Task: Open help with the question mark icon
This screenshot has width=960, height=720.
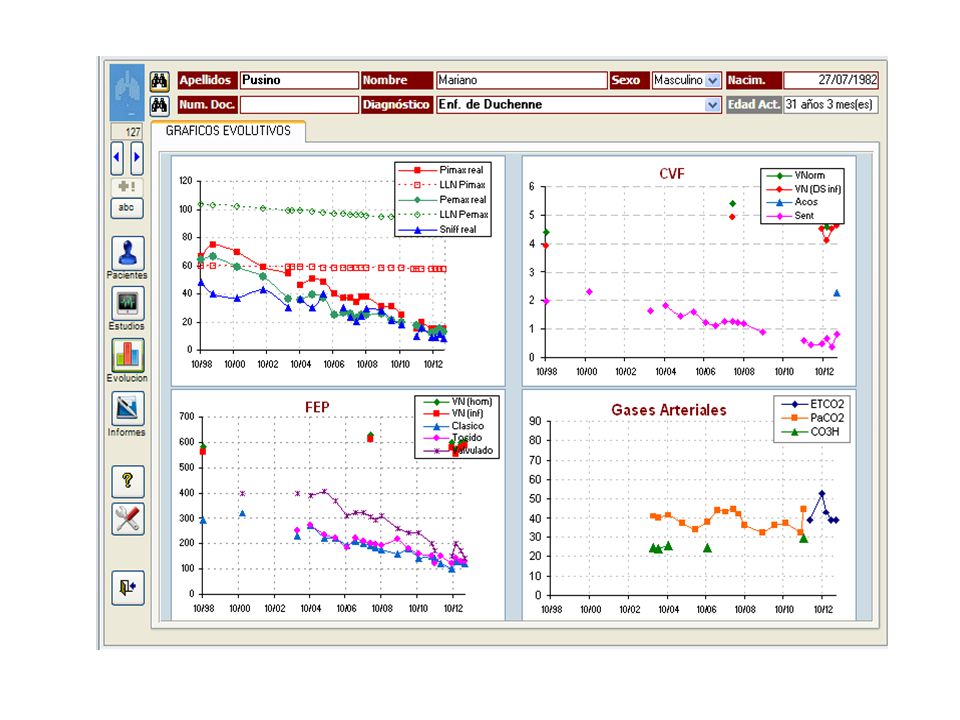Action: (128, 481)
